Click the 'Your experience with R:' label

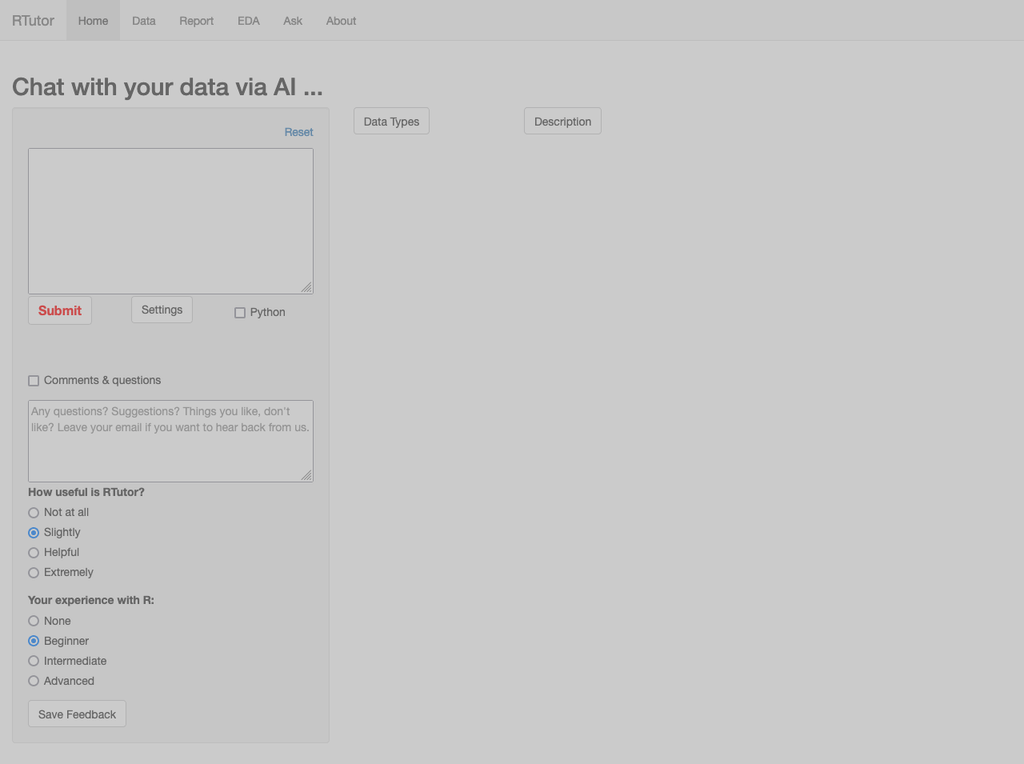[x=91, y=600]
